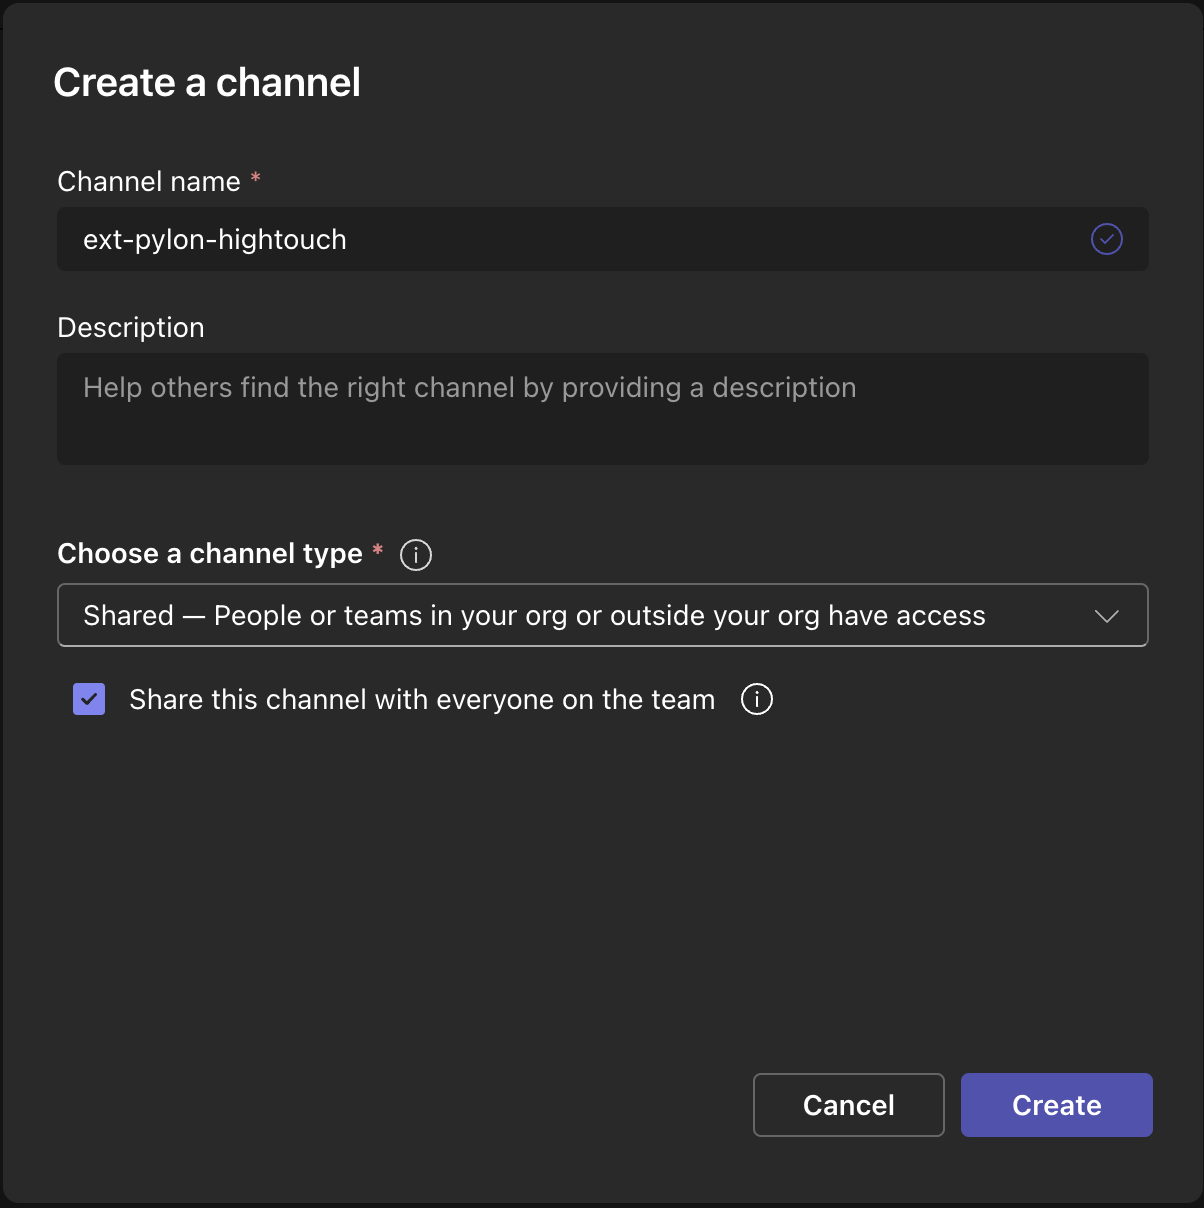
Task: Click the channel name validation checkmark icon
Action: [1106, 239]
